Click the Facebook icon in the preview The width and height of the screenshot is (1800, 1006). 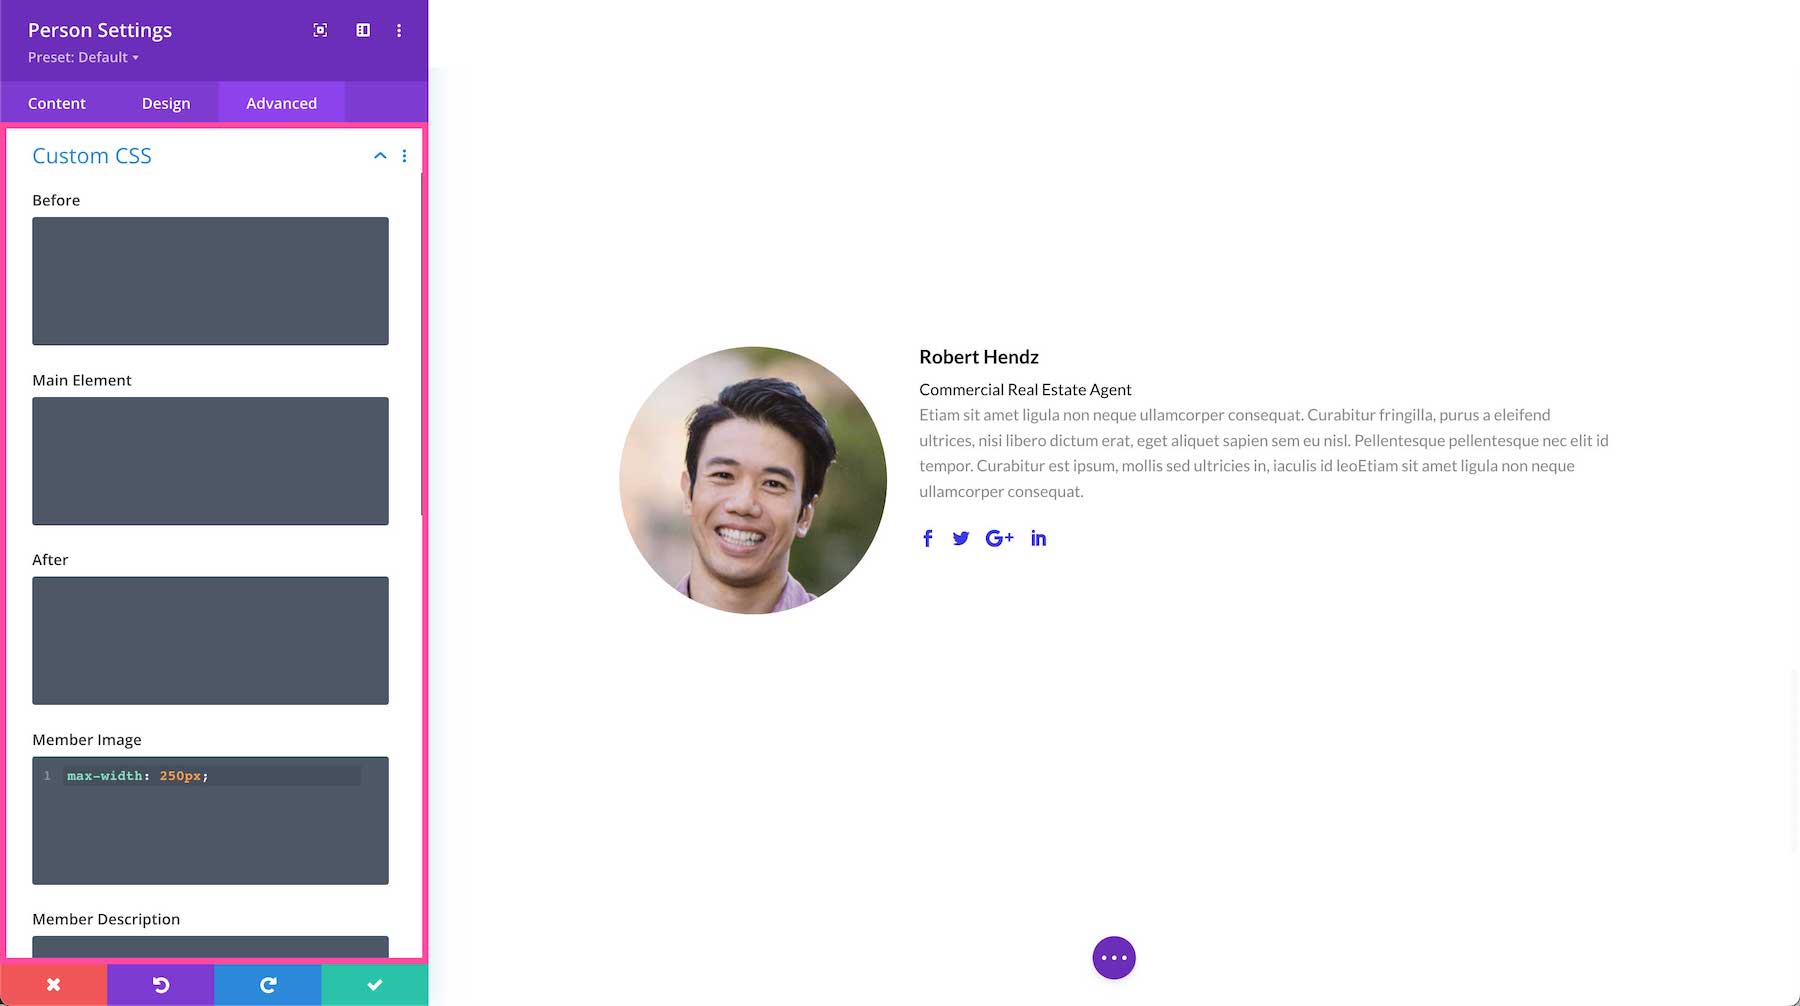point(927,538)
